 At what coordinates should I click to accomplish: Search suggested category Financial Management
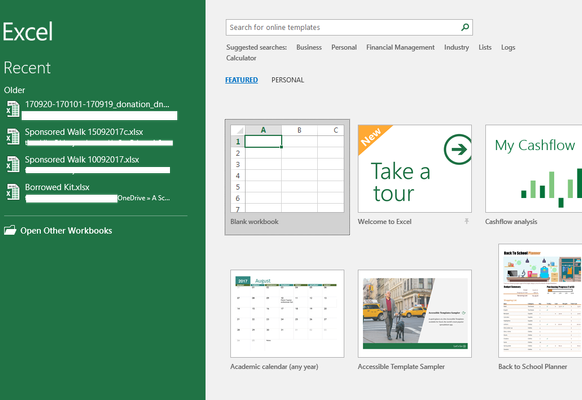point(400,47)
